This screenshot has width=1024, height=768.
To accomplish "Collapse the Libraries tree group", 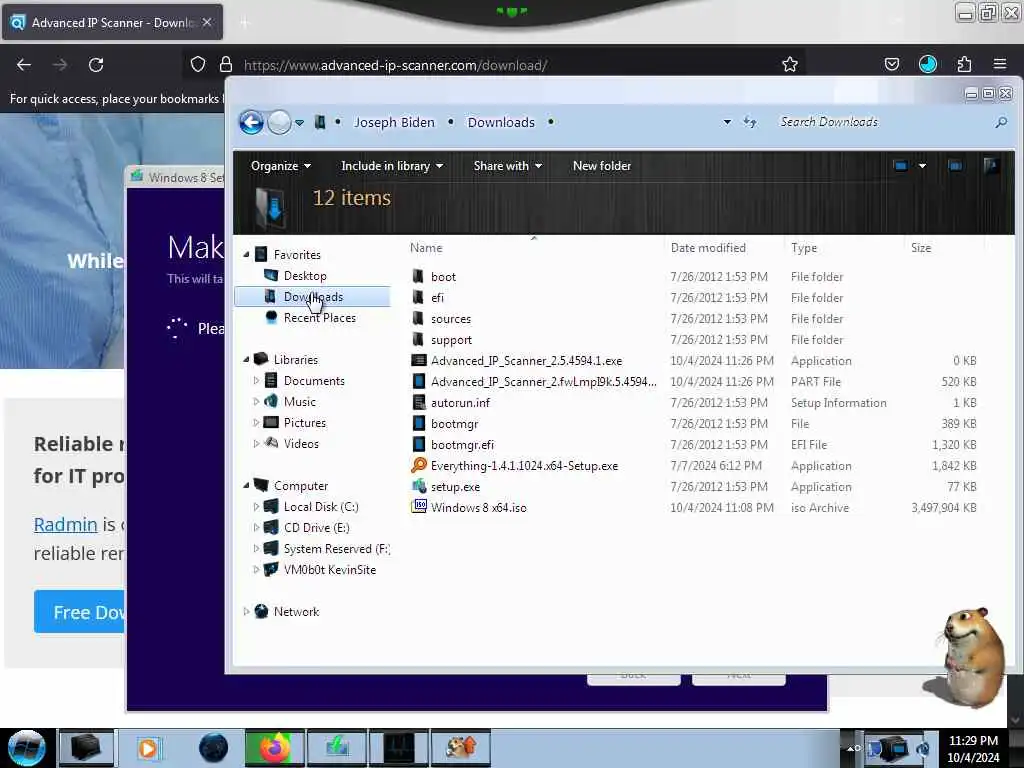I will [246, 359].
